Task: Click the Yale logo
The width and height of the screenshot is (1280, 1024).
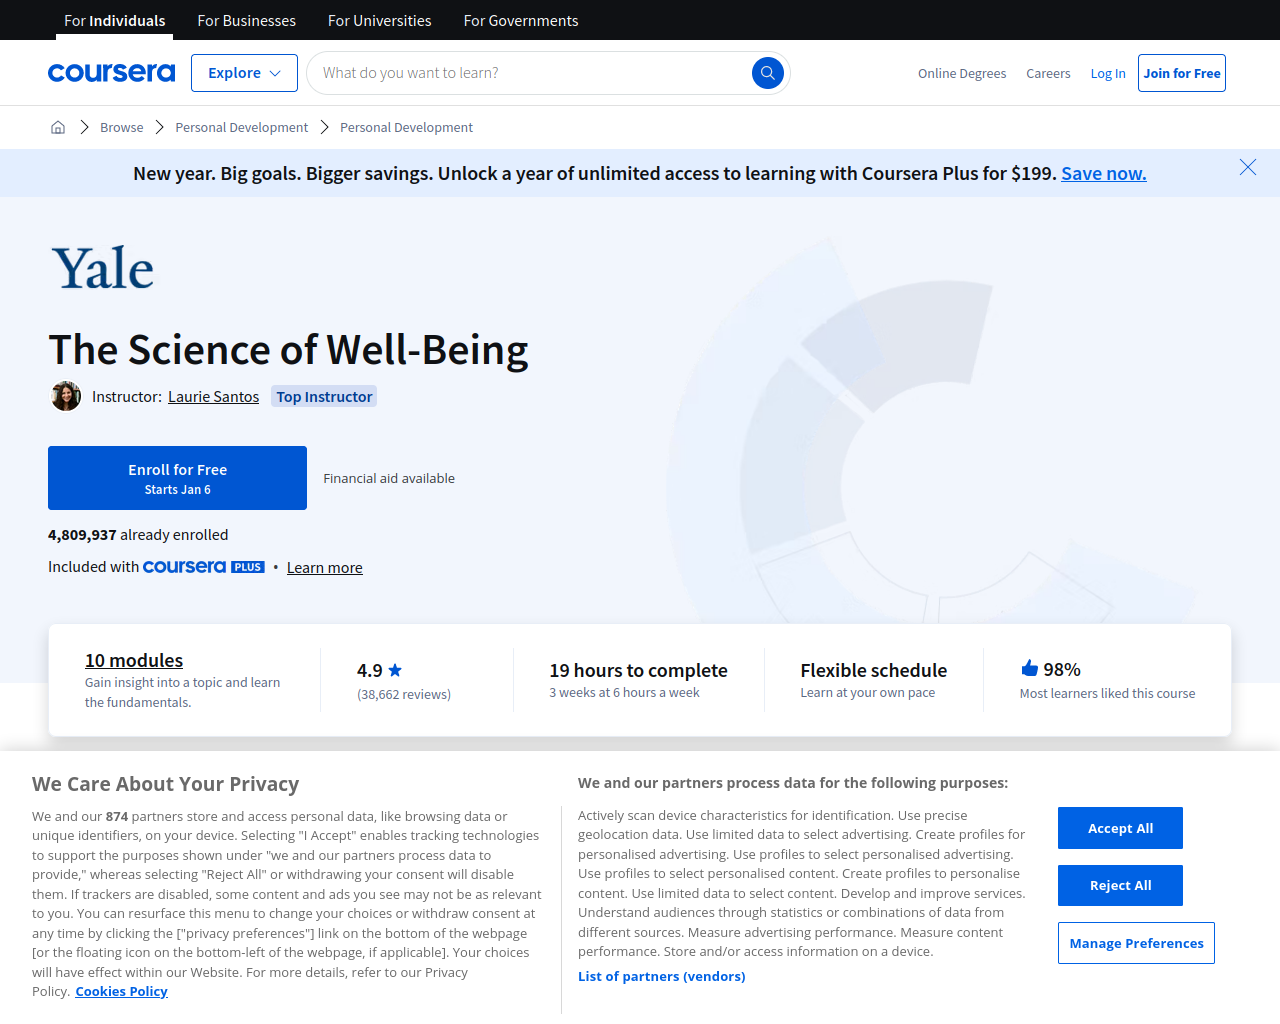Action: 103,268
